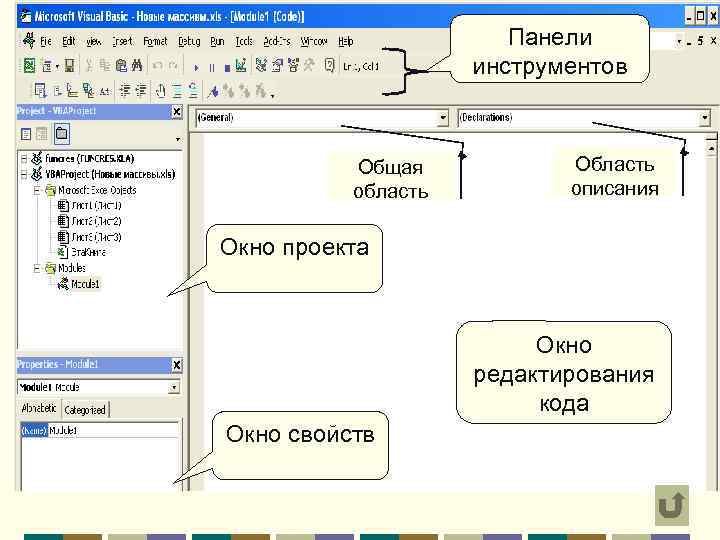Toggle Design Mode icon
The width and height of the screenshot is (720, 540).
[241, 66]
